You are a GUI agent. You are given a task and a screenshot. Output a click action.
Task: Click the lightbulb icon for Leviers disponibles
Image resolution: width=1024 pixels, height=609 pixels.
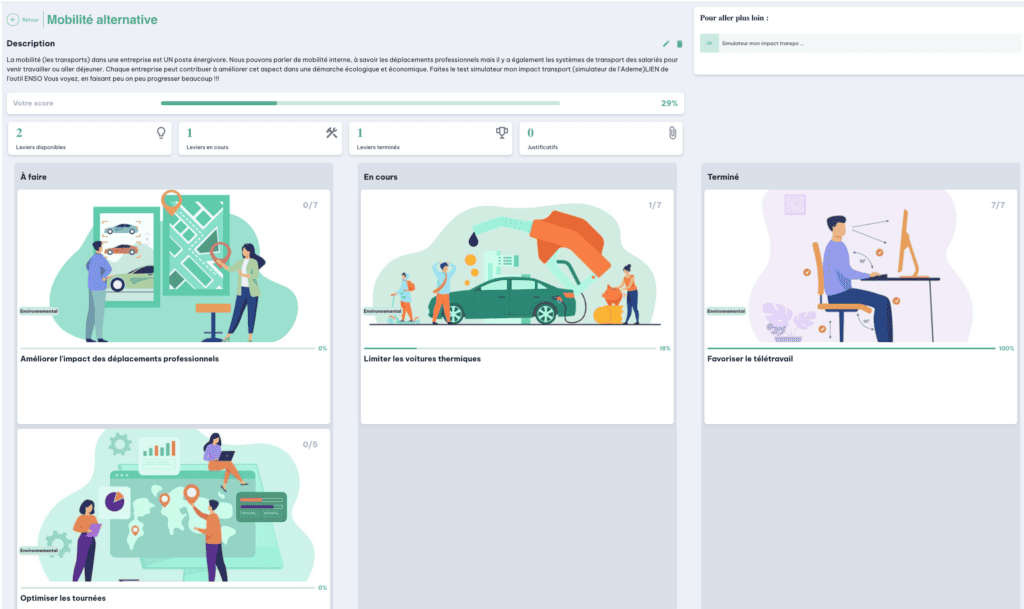coord(161,133)
